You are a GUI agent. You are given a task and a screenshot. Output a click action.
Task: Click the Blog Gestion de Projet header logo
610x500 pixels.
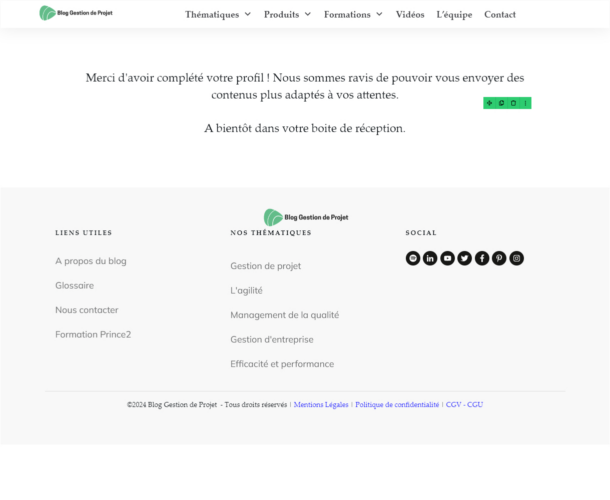[76, 13]
